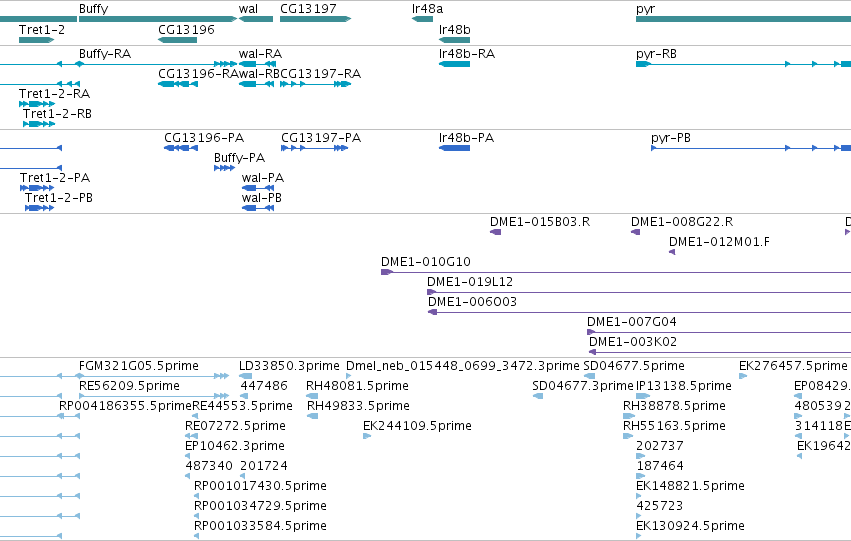This screenshot has width=851, height=541.
Task: Click the CG13197-PA protein label
Action: pos(321,138)
